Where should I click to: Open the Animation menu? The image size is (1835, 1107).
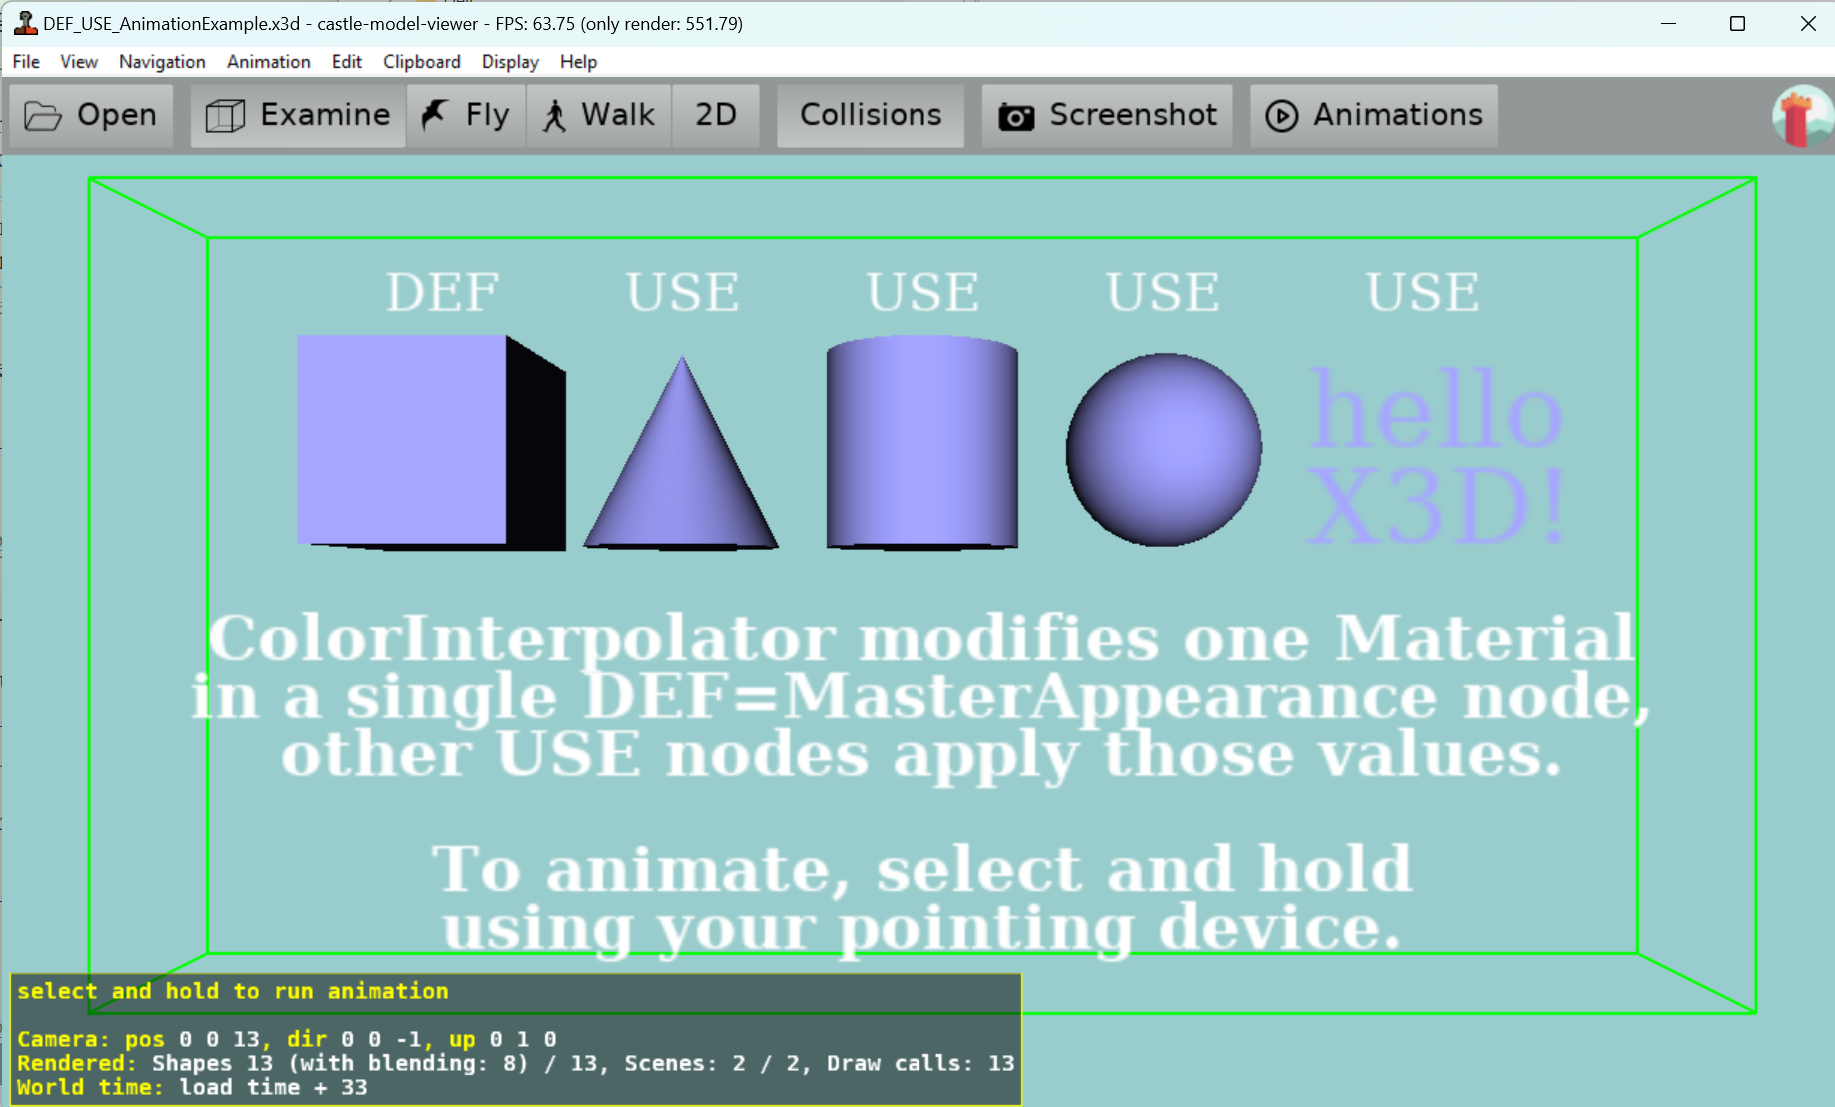268,62
